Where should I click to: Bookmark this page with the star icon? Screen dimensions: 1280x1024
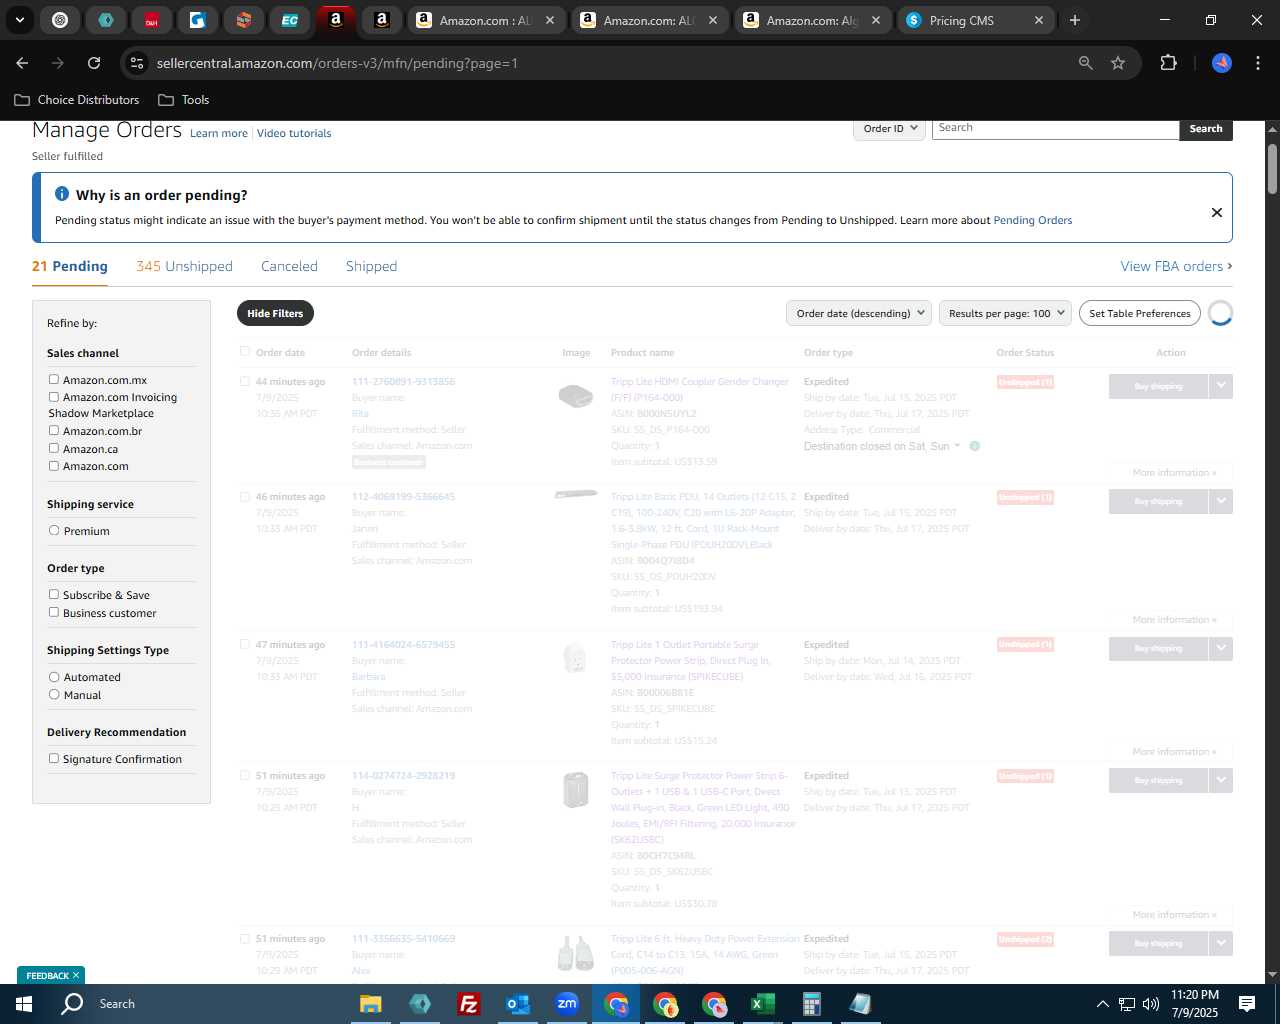(x=1118, y=63)
